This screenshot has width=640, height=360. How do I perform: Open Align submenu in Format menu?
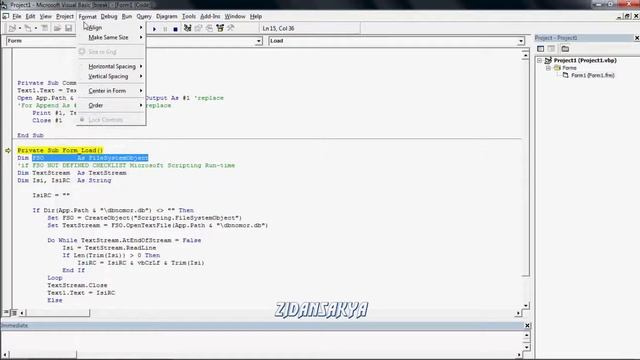click(111, 27)
